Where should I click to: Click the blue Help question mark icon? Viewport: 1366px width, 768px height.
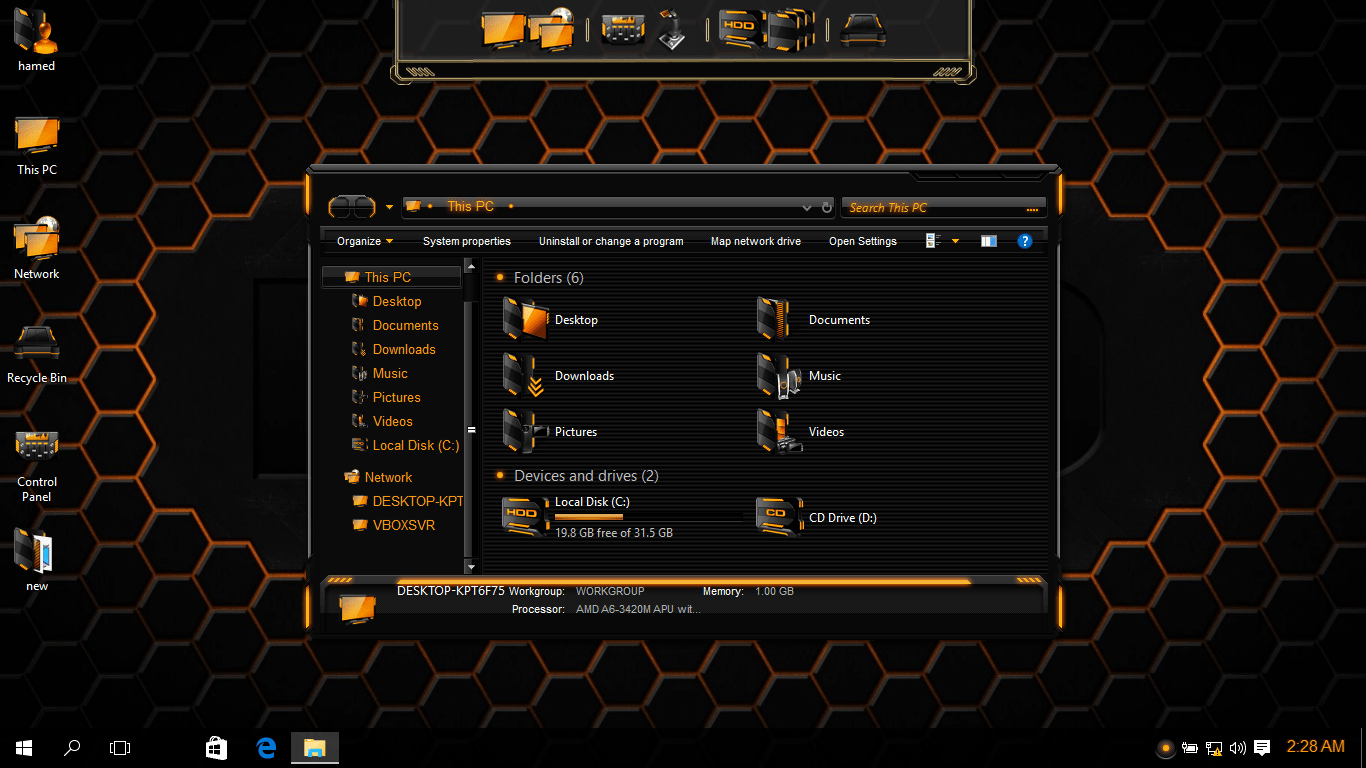(1024, 241)
